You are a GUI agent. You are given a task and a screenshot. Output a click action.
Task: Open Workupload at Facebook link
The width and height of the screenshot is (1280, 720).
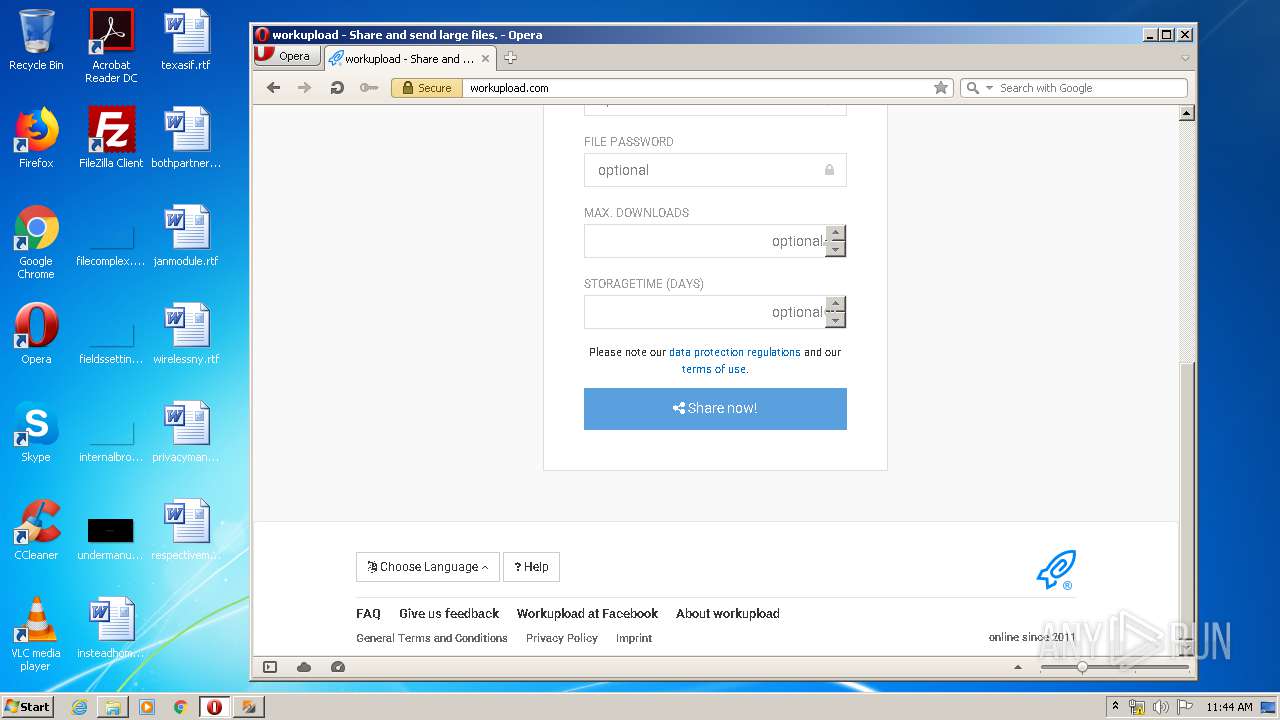(587, 614)
